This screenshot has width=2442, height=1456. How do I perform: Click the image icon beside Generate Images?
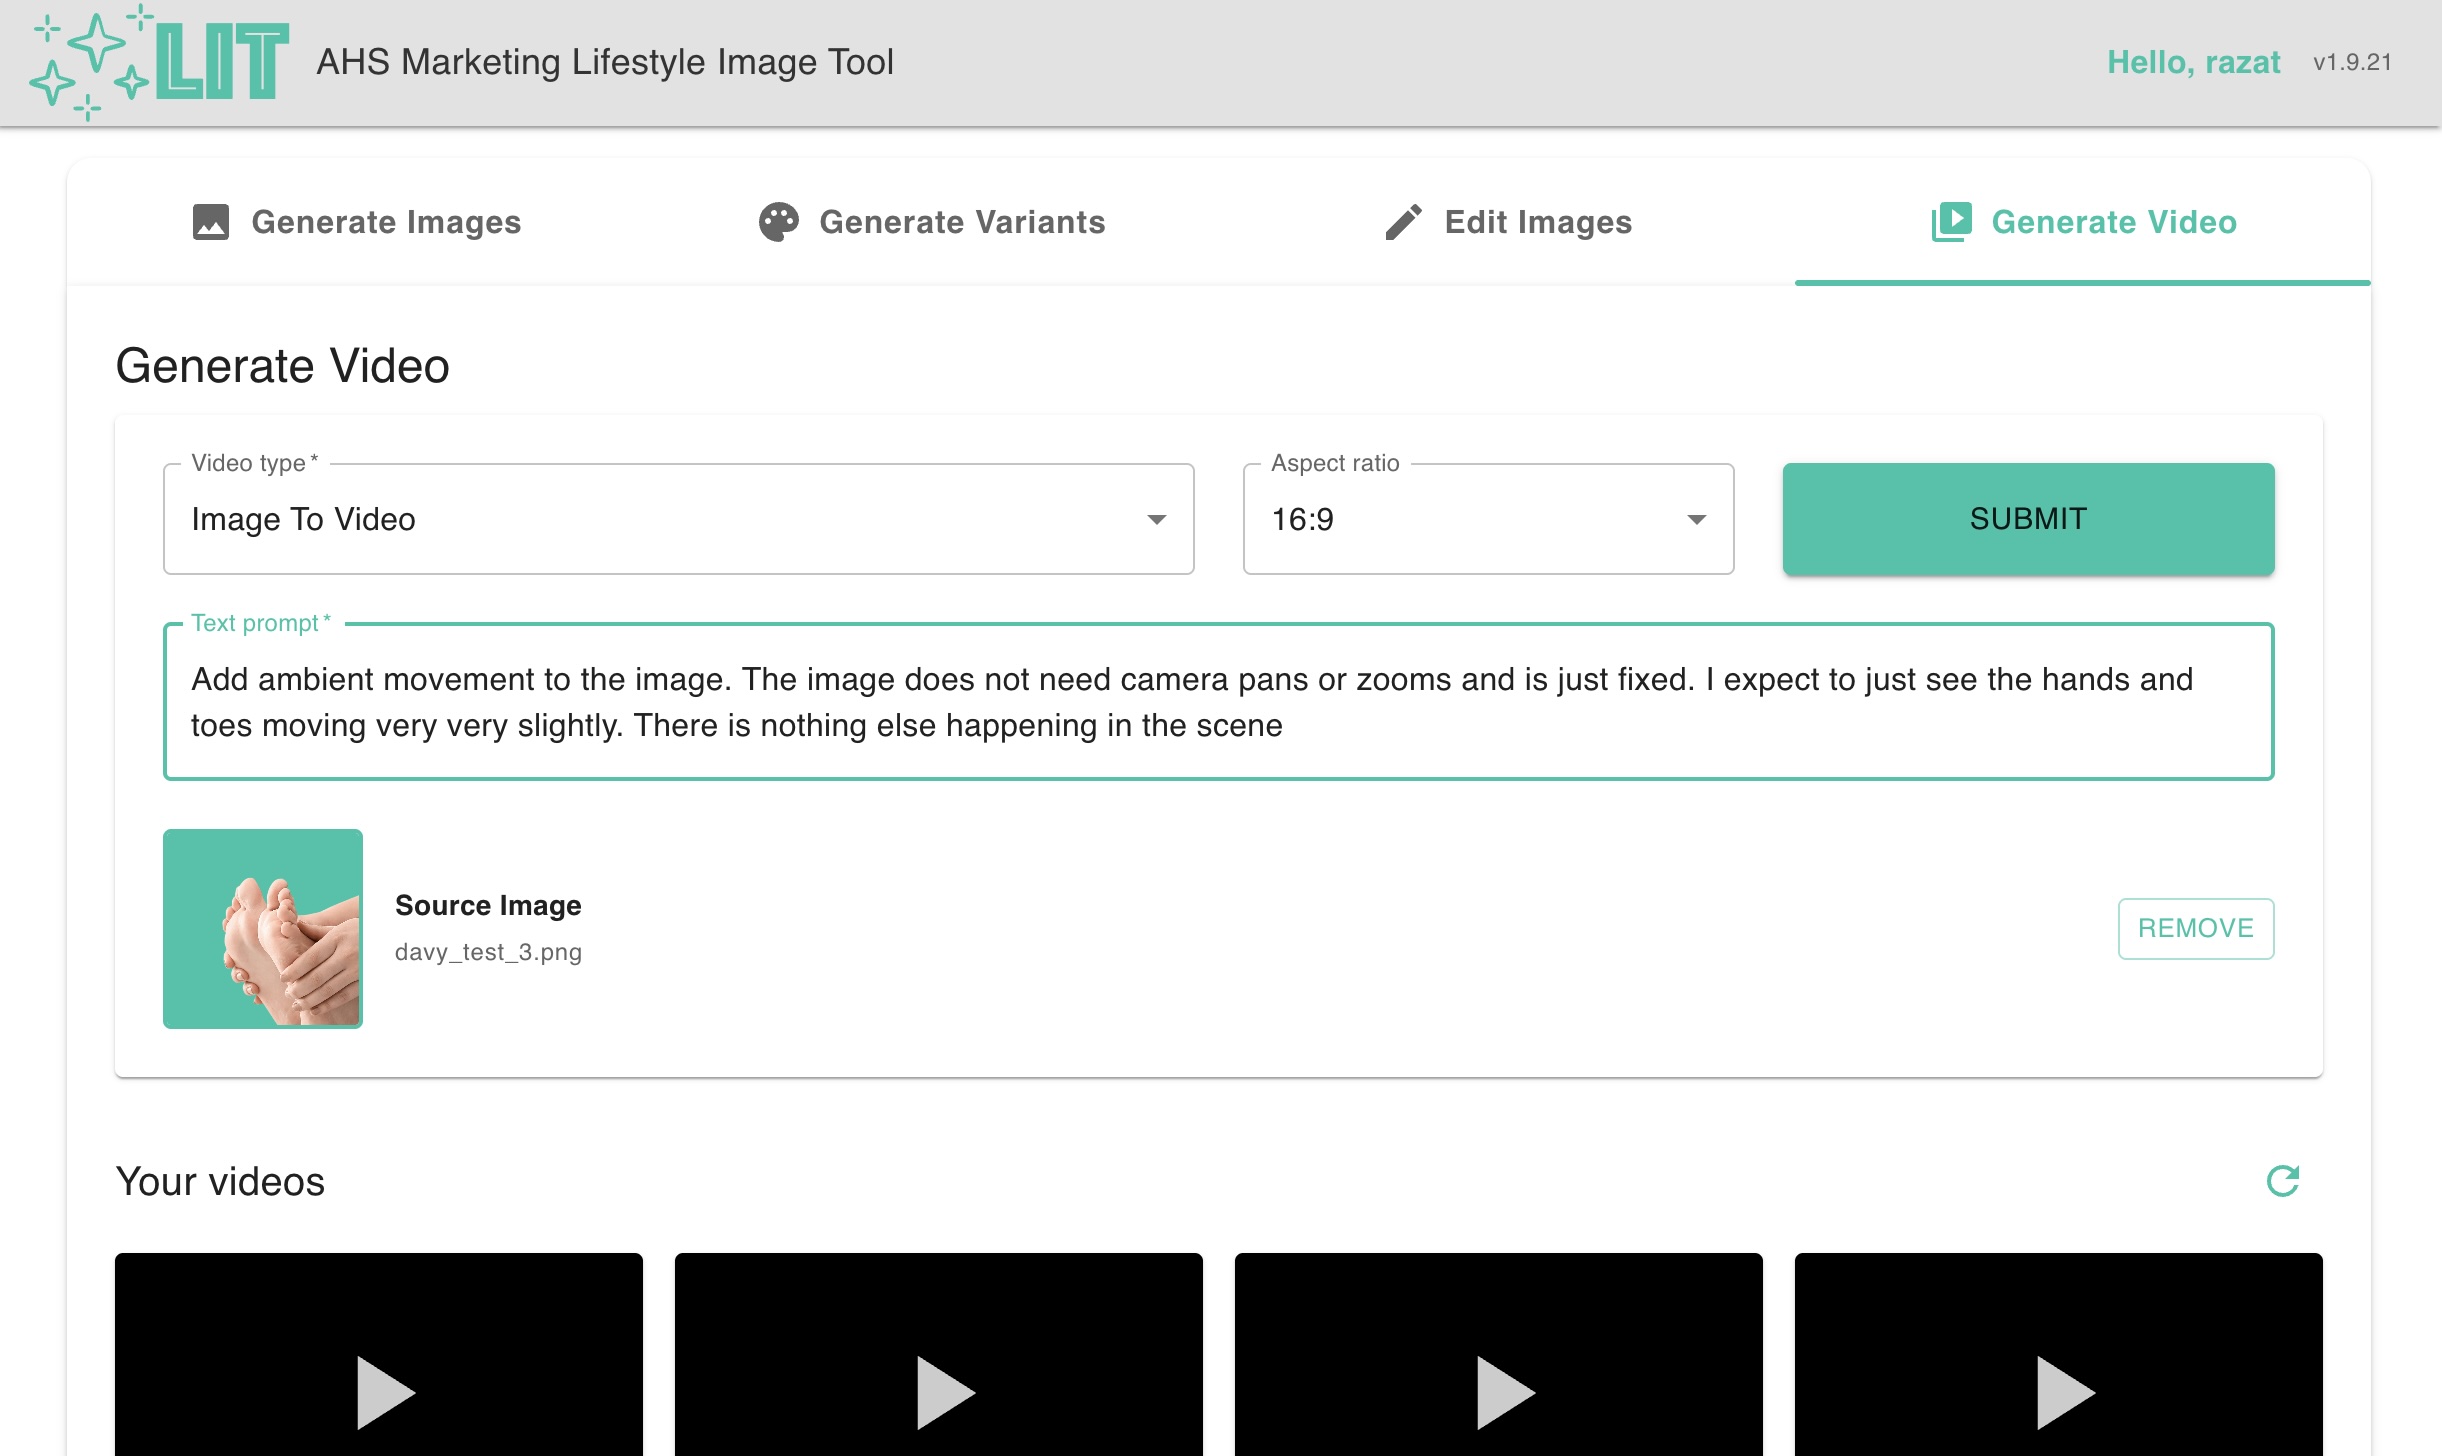[210, 222]
